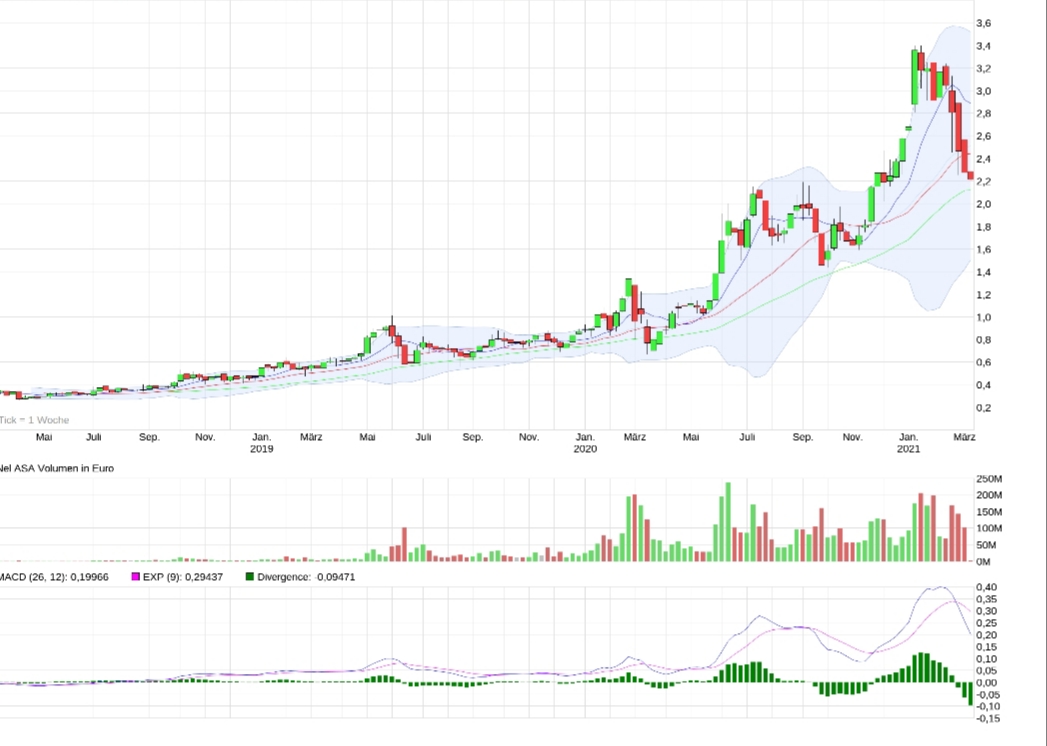Screen dimensions: 1047x746
Task: Click the 1,0 price axis label
Action: [983, 317]
